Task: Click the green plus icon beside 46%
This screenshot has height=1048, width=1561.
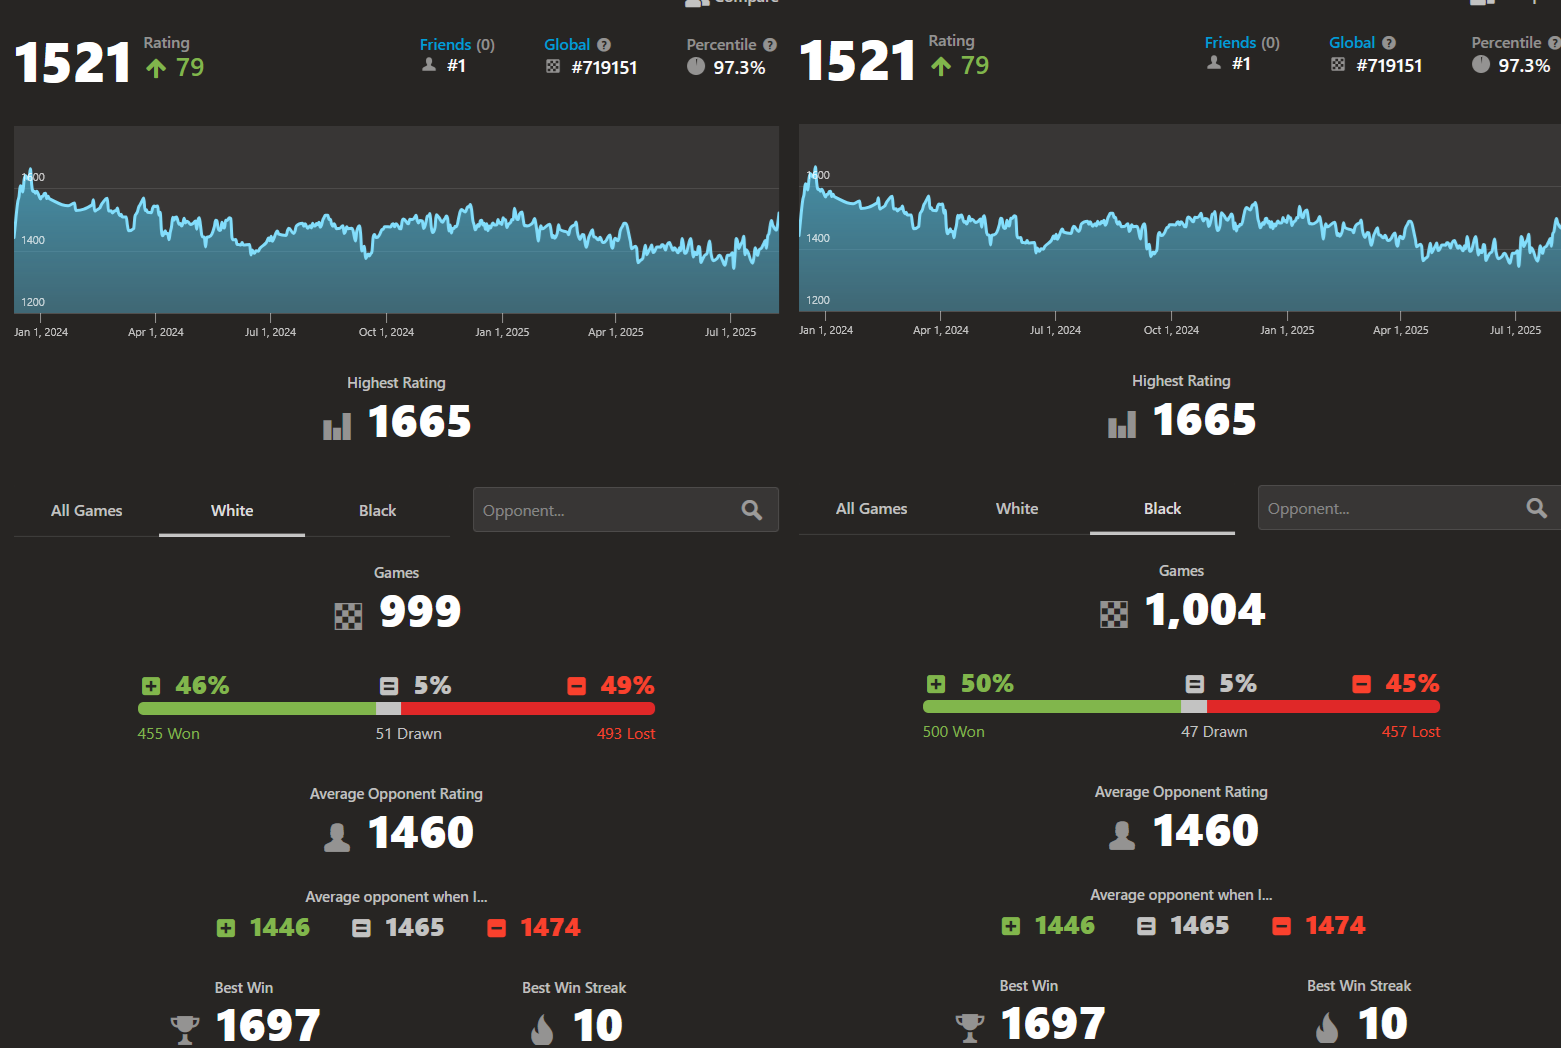Action: click(x=151, y=686)
